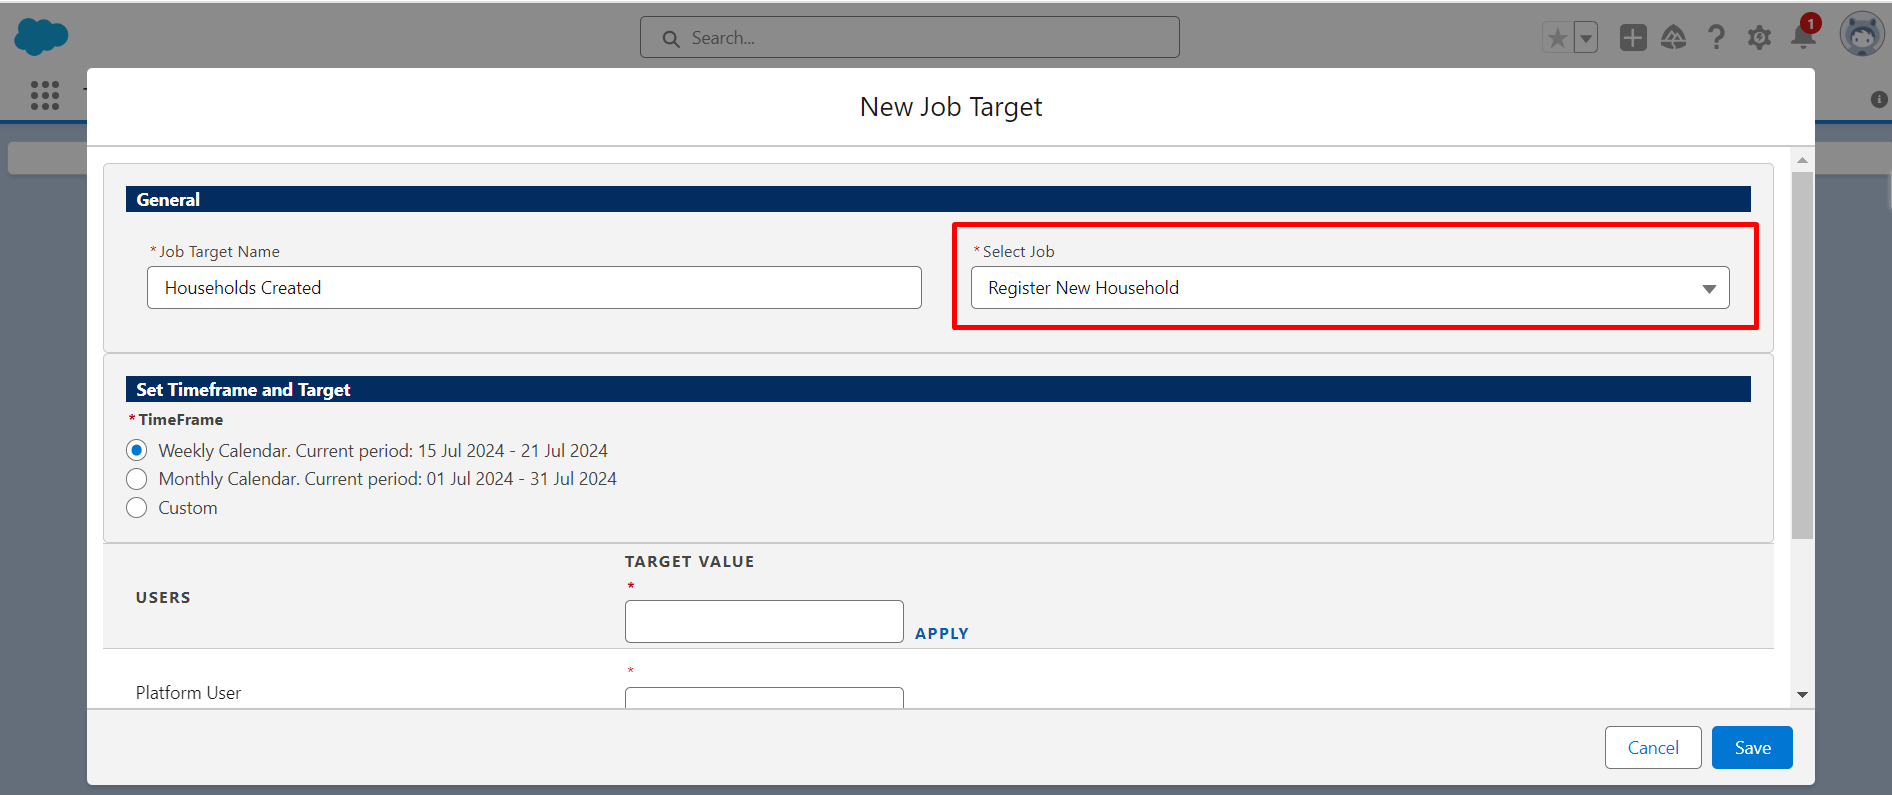Image resolution: width=1892 pixels, height=795 pixels.
Task: Open the App Launcher grid icon
Action: pos(45,95)
